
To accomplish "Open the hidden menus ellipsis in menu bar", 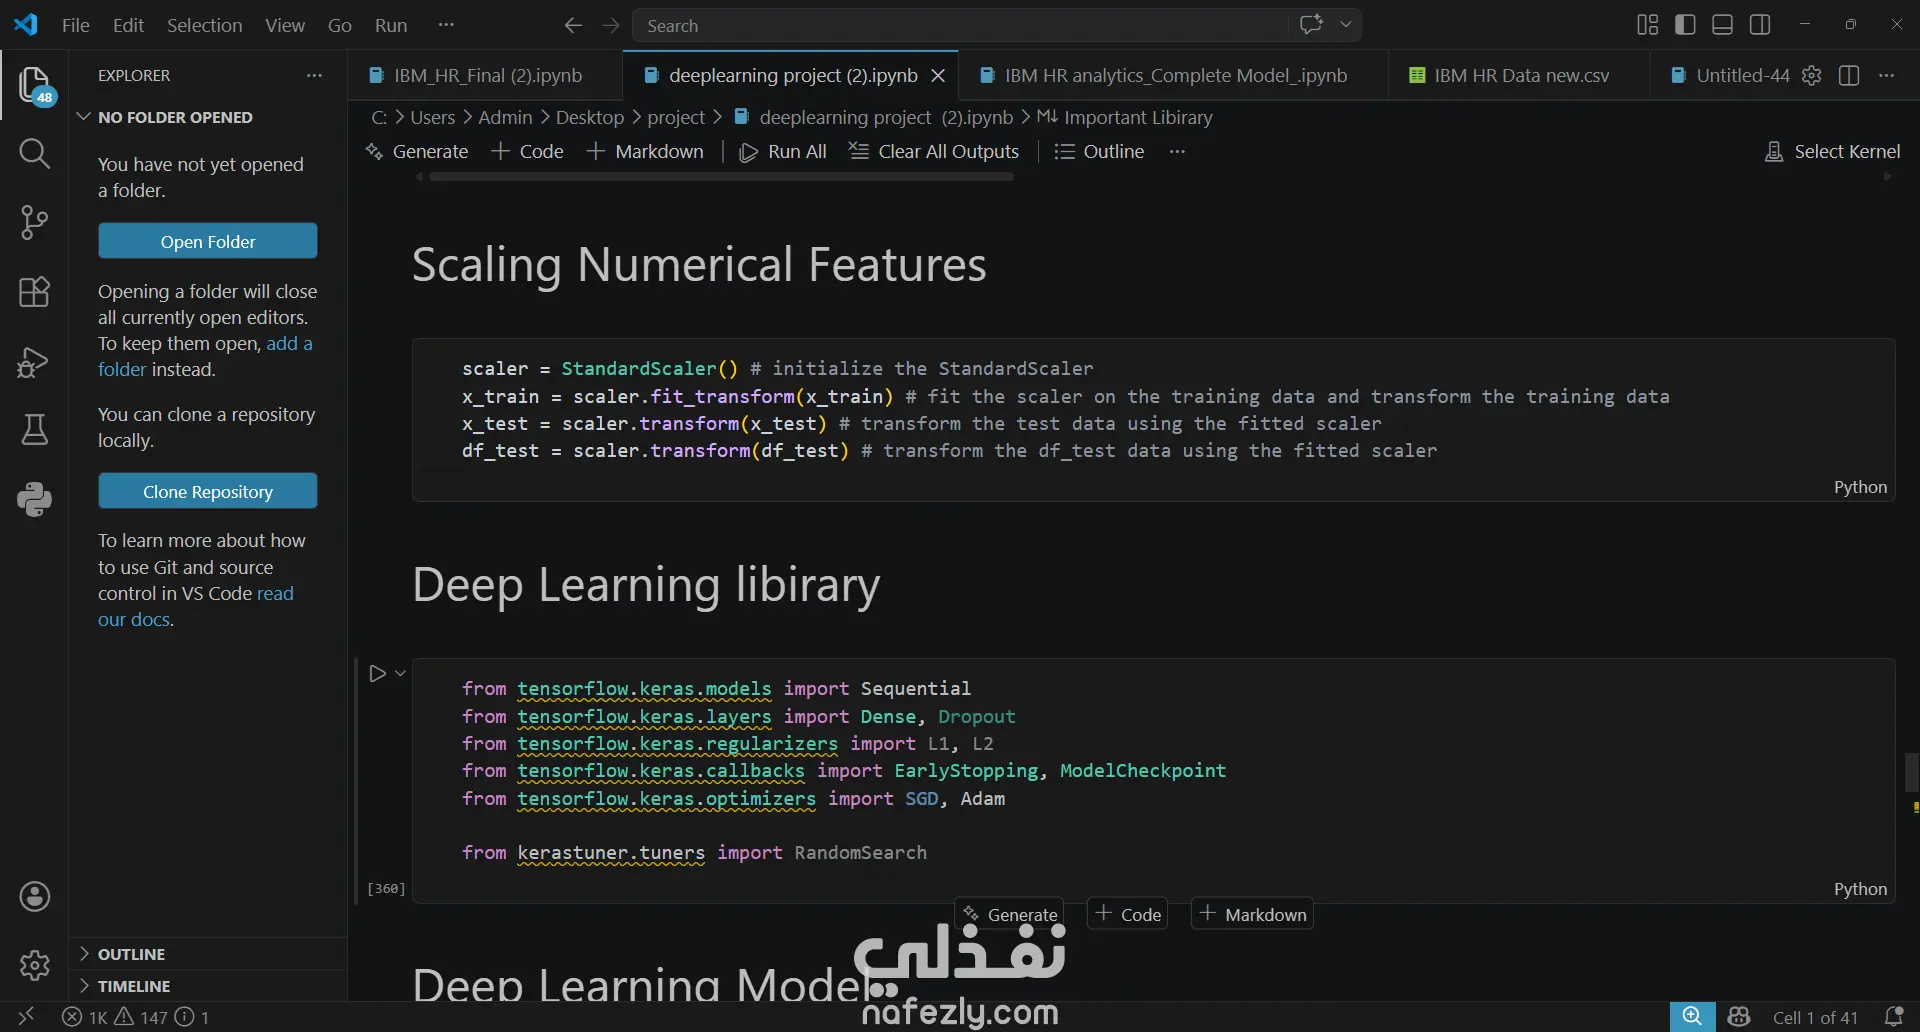I will [x=446, y=25].
